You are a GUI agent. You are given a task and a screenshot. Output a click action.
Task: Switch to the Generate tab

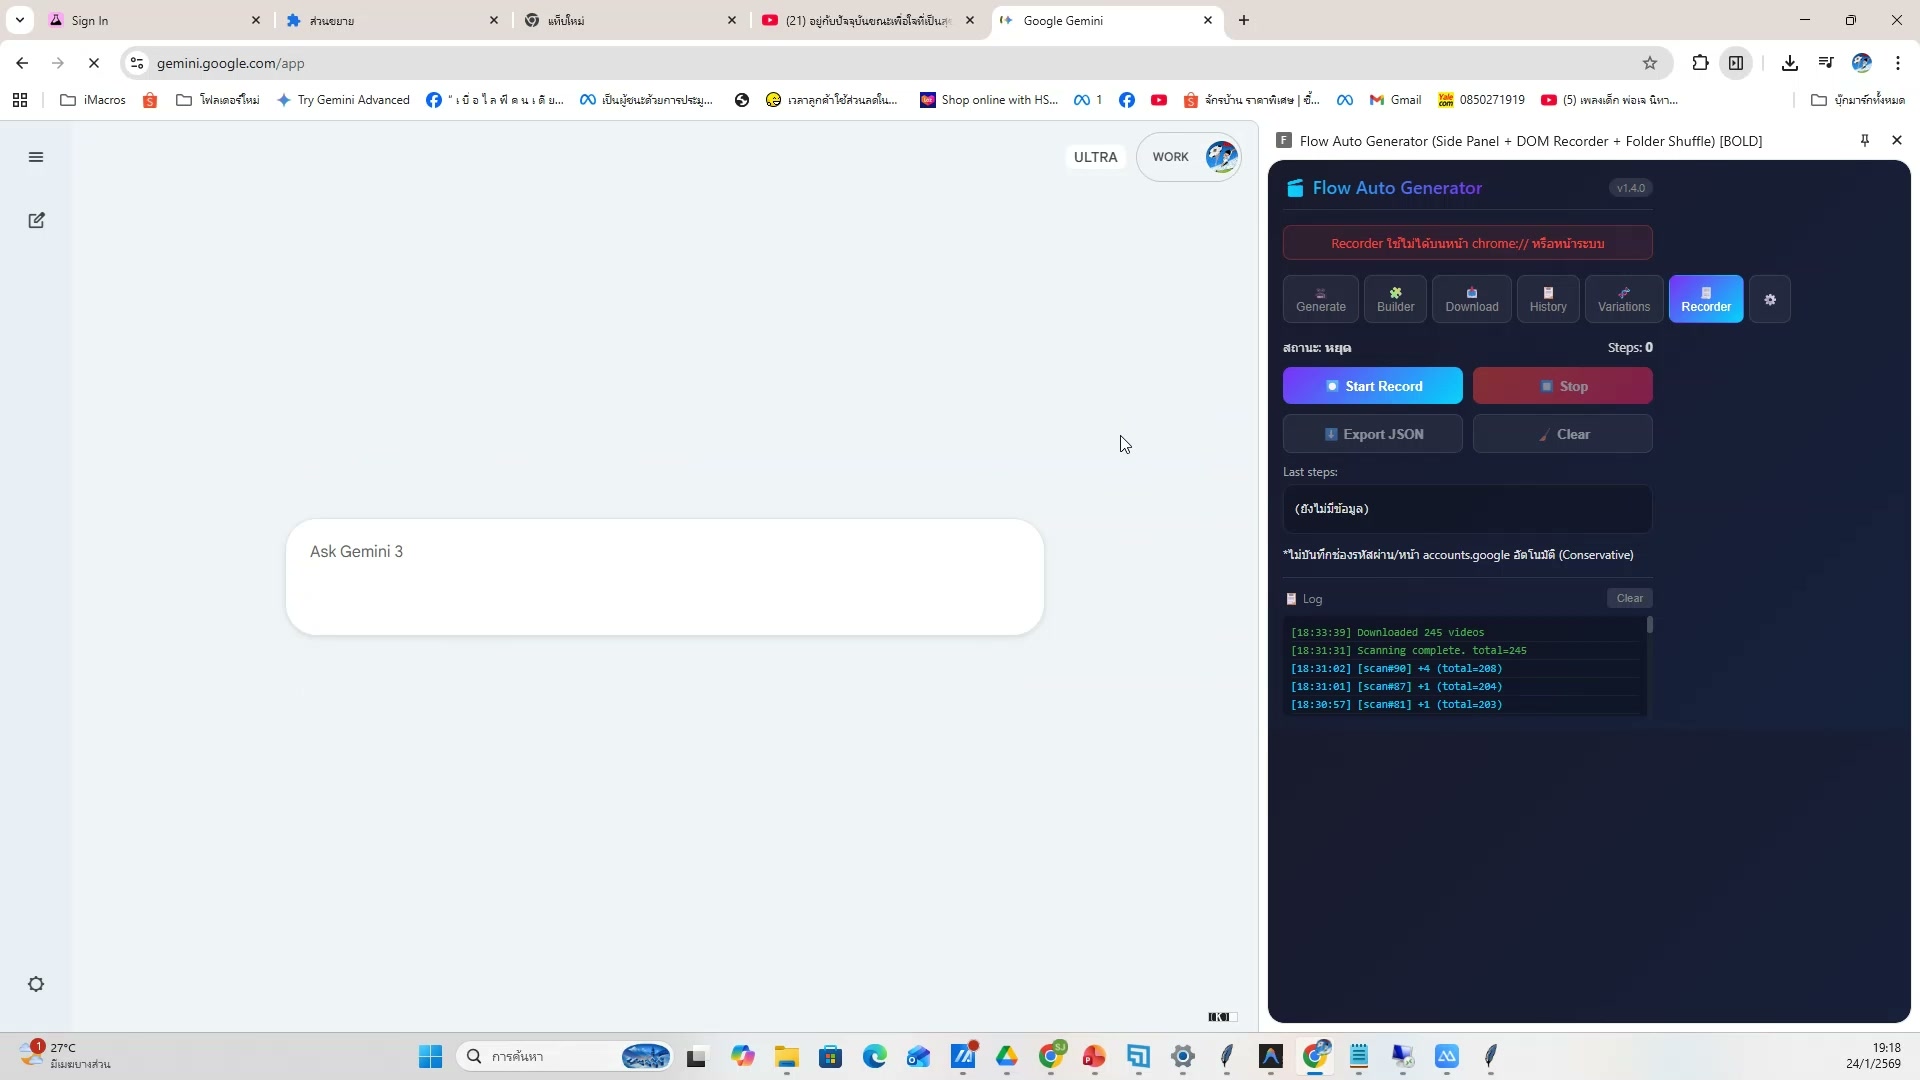click(x=1320, y=299)
